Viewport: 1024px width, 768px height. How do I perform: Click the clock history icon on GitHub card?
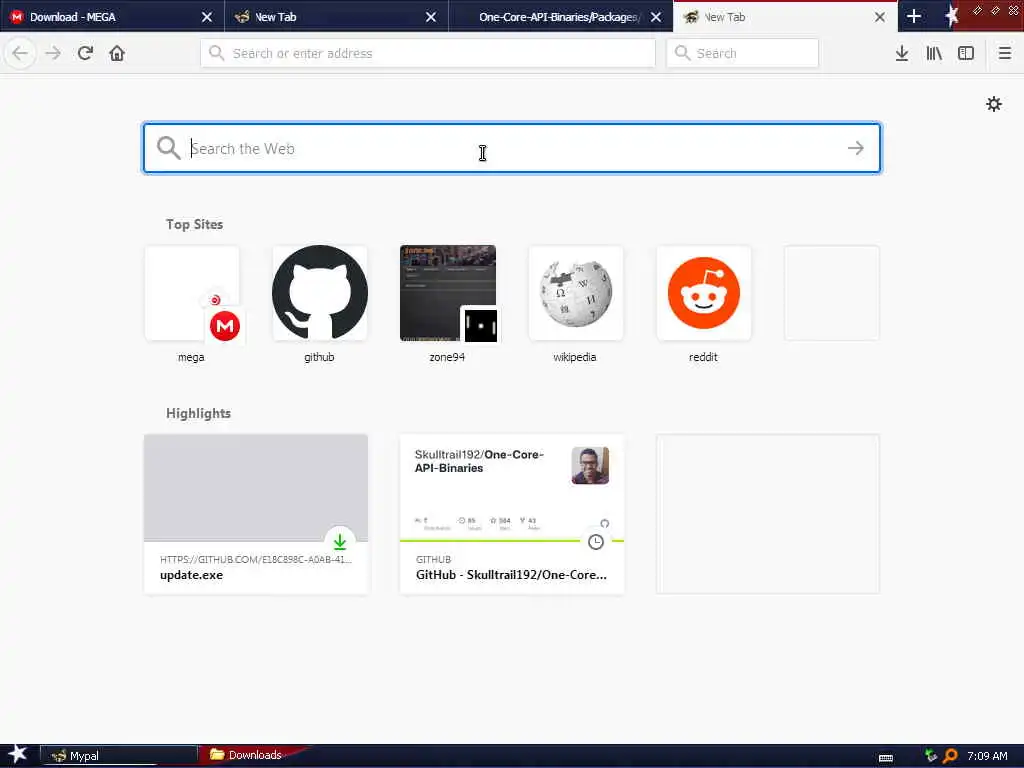[x=596, y=541]
